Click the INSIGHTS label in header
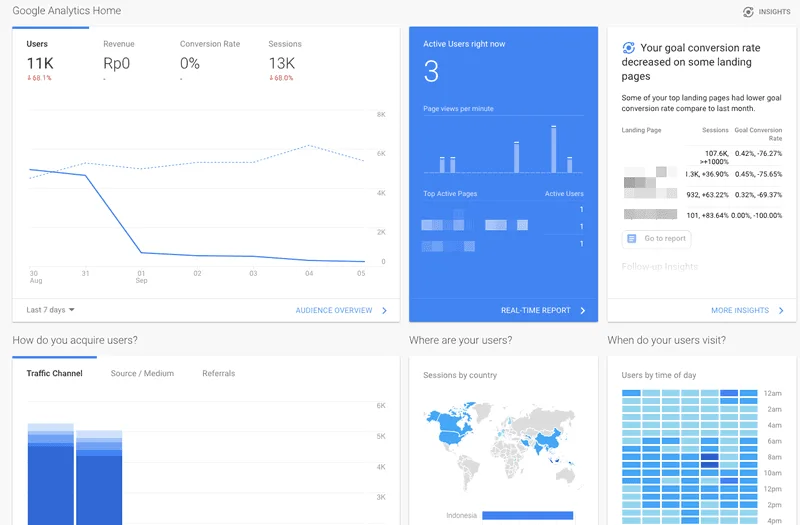 coord(774,12)
